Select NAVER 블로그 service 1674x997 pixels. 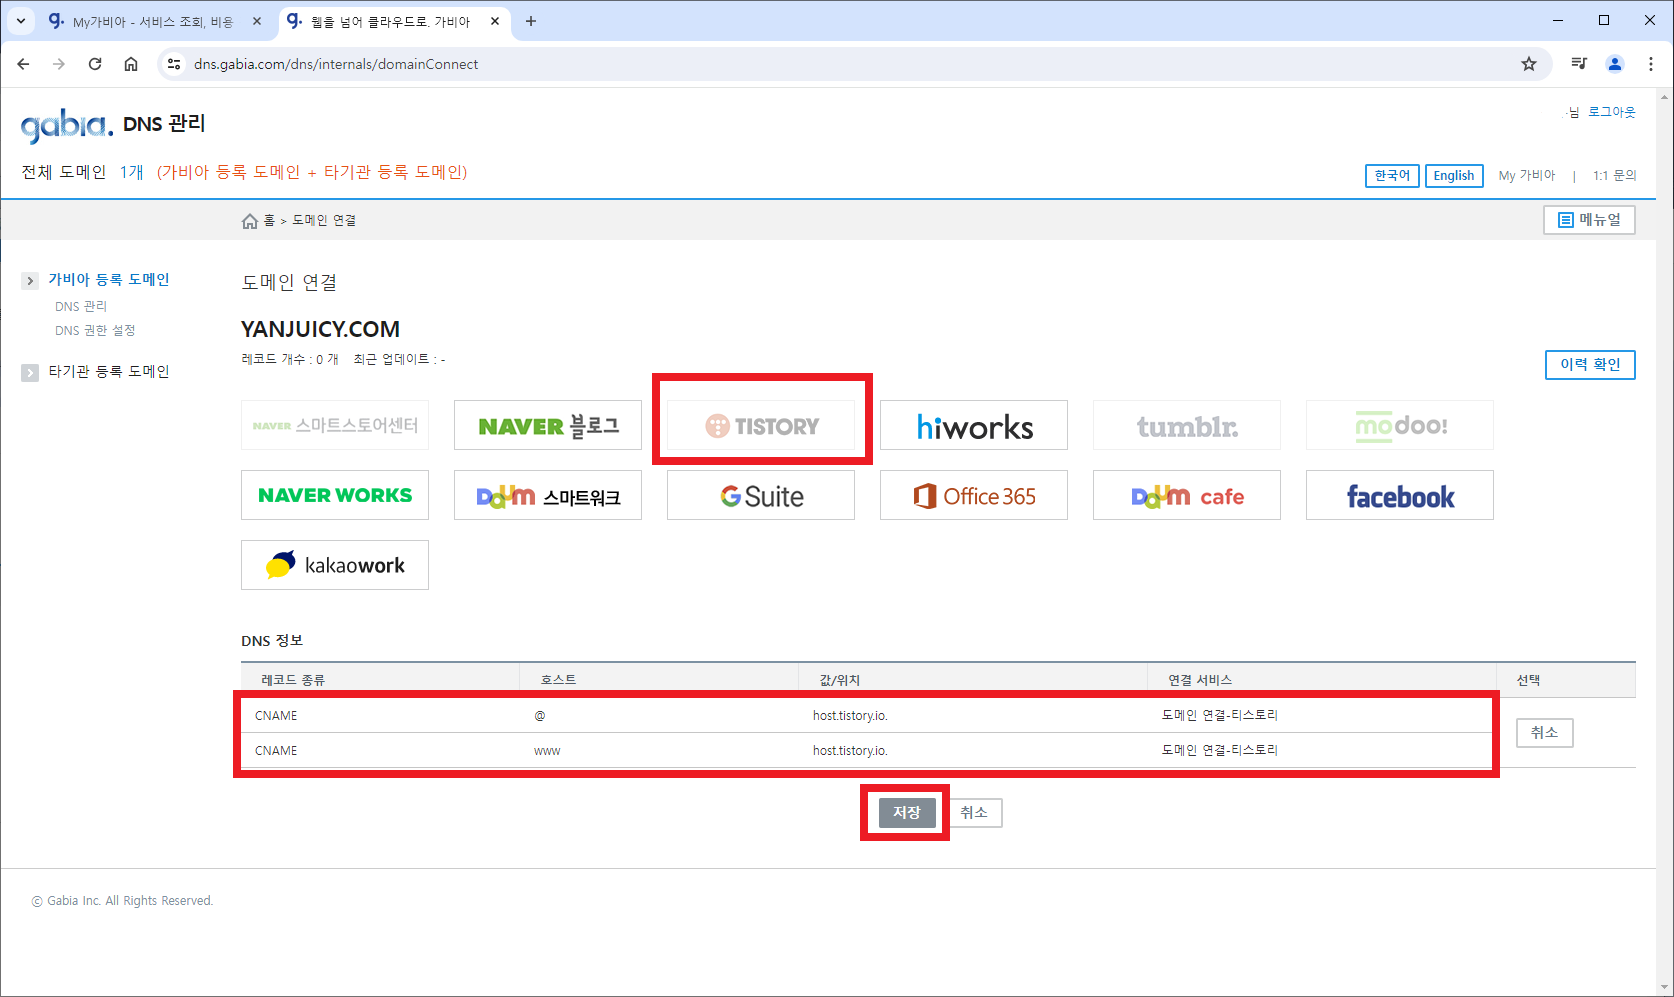click(548, 425)
